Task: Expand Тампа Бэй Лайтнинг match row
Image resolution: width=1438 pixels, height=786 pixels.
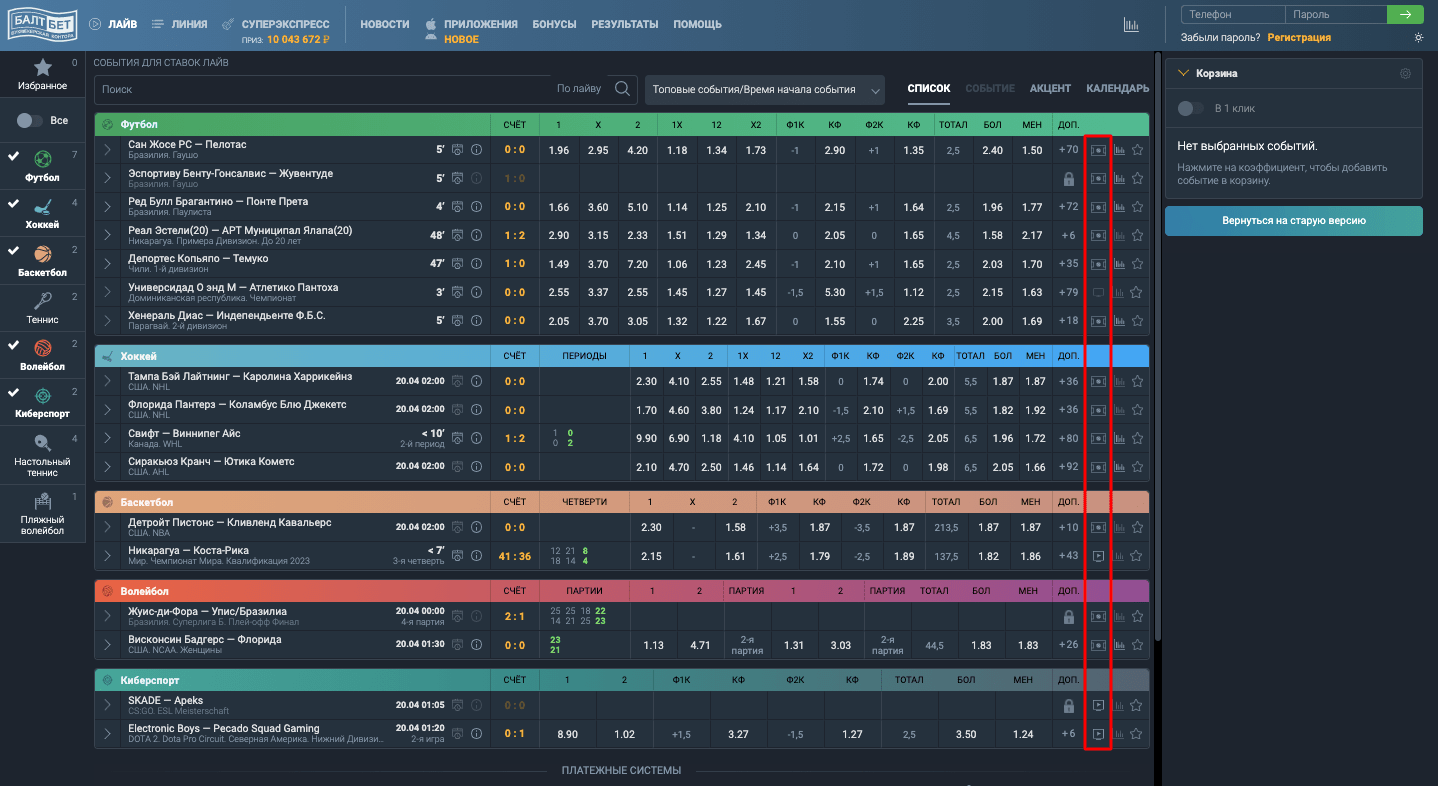Action: [x=107, y=381]
